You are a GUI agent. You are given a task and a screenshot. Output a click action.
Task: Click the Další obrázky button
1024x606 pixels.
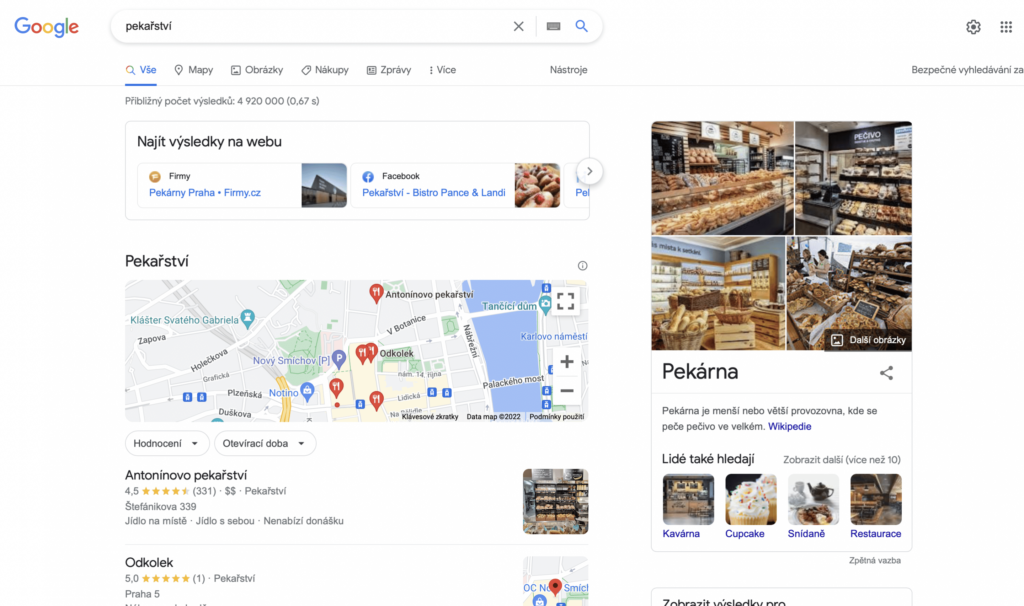point(867,340)
